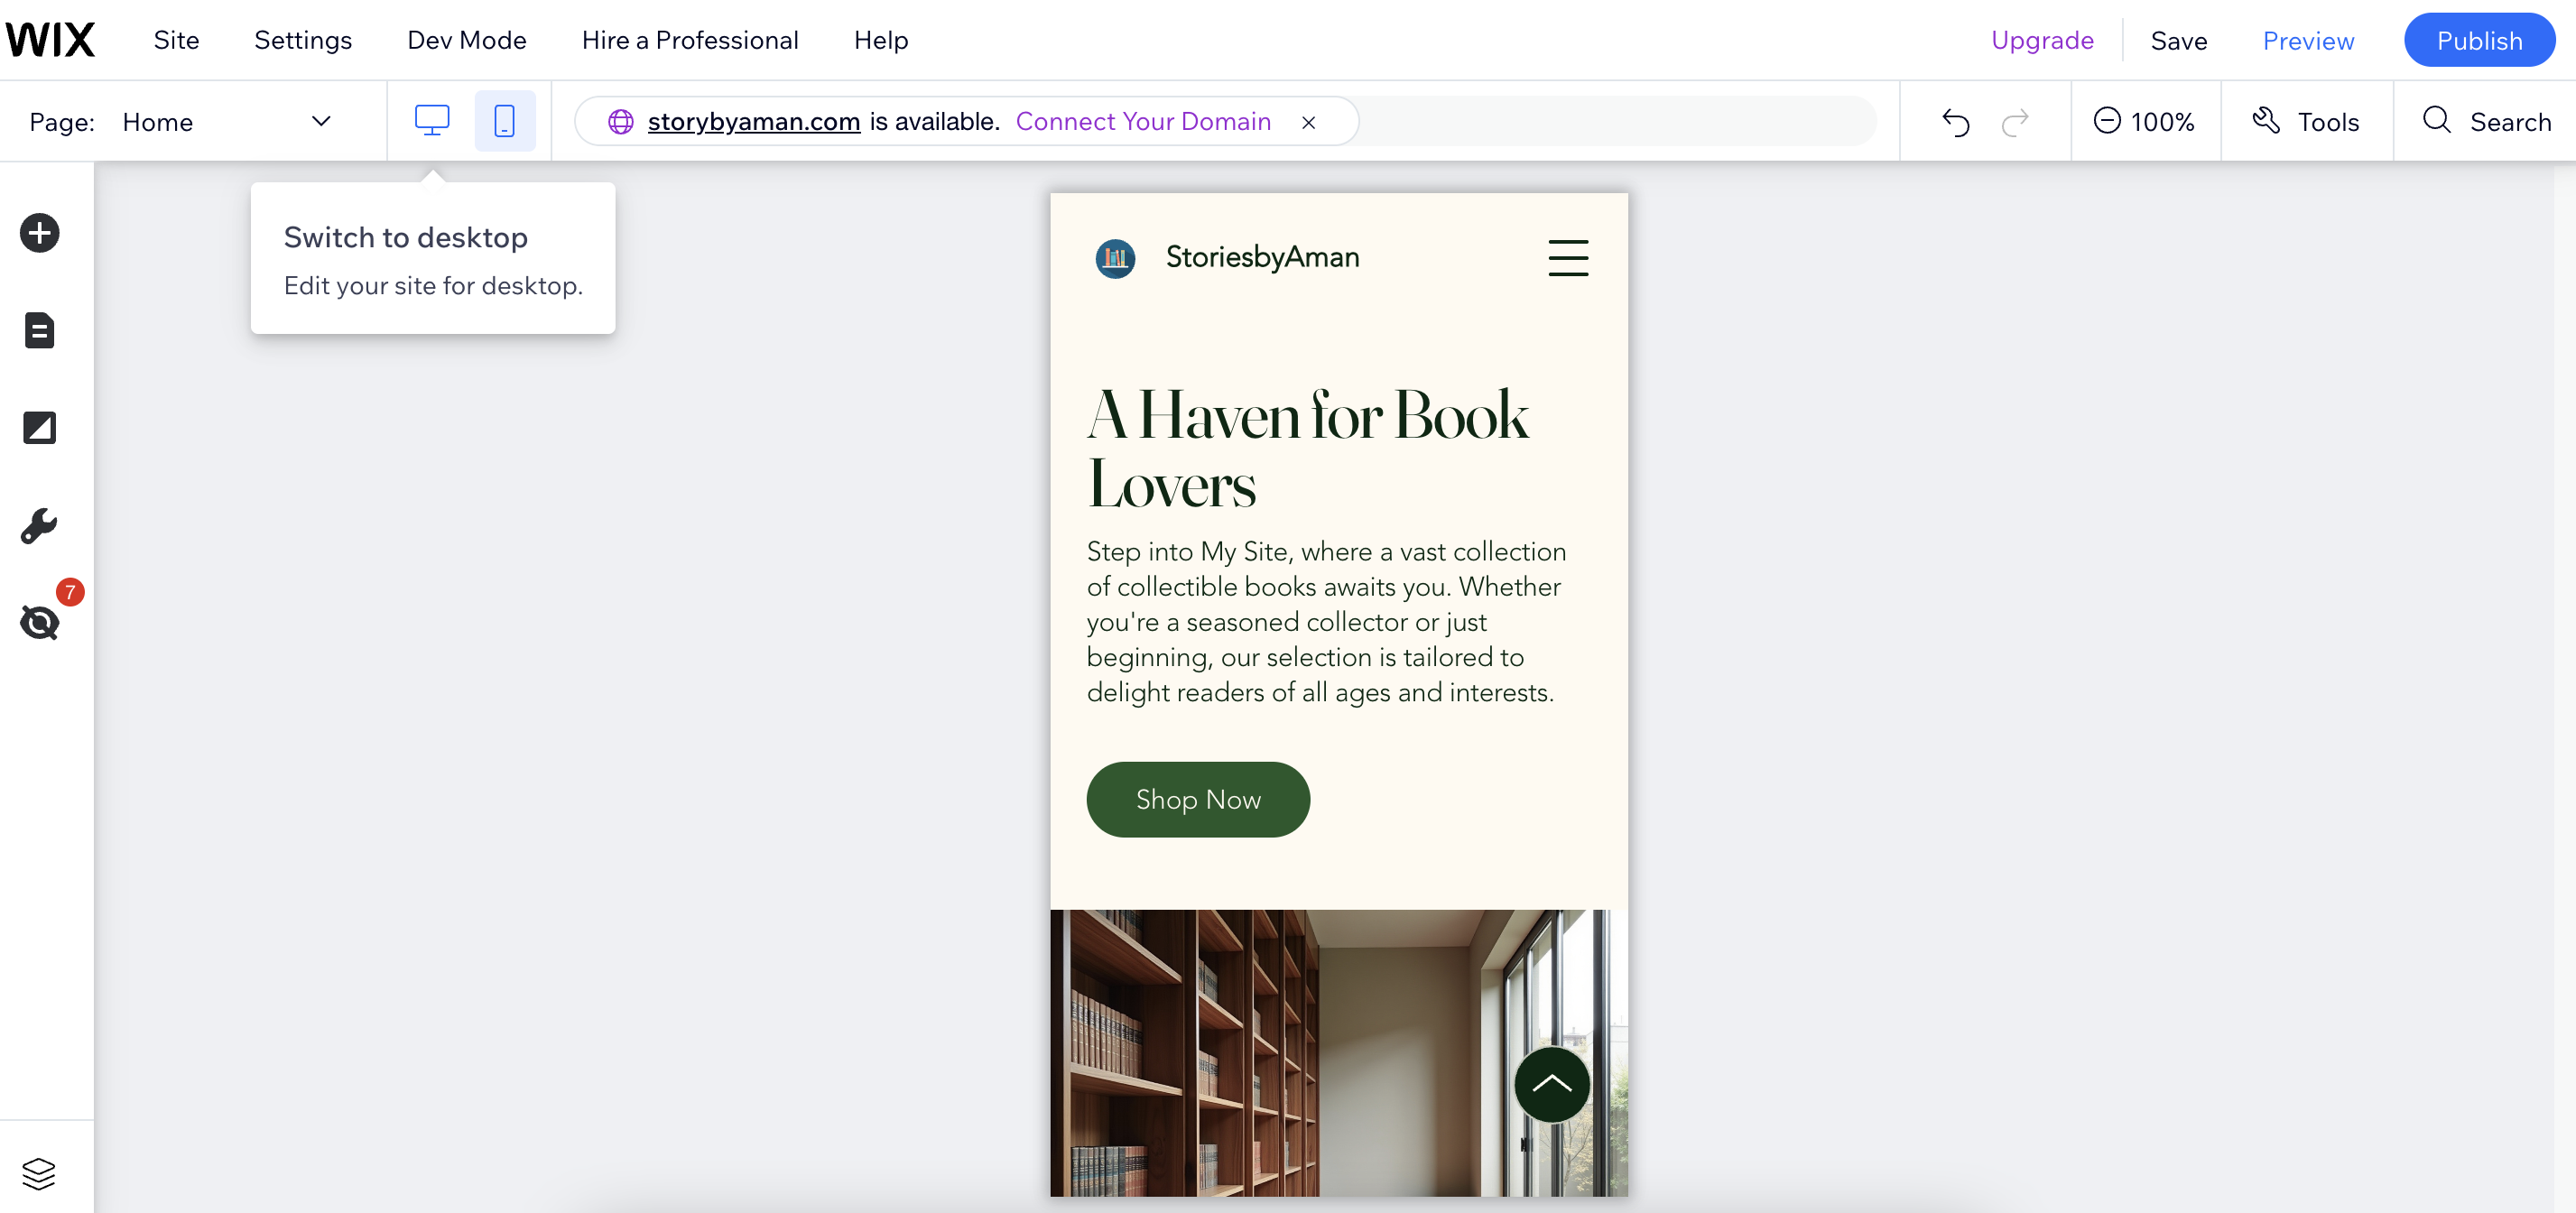
Task: Open the Dev Mode menu
Action: tap(466, 40)
